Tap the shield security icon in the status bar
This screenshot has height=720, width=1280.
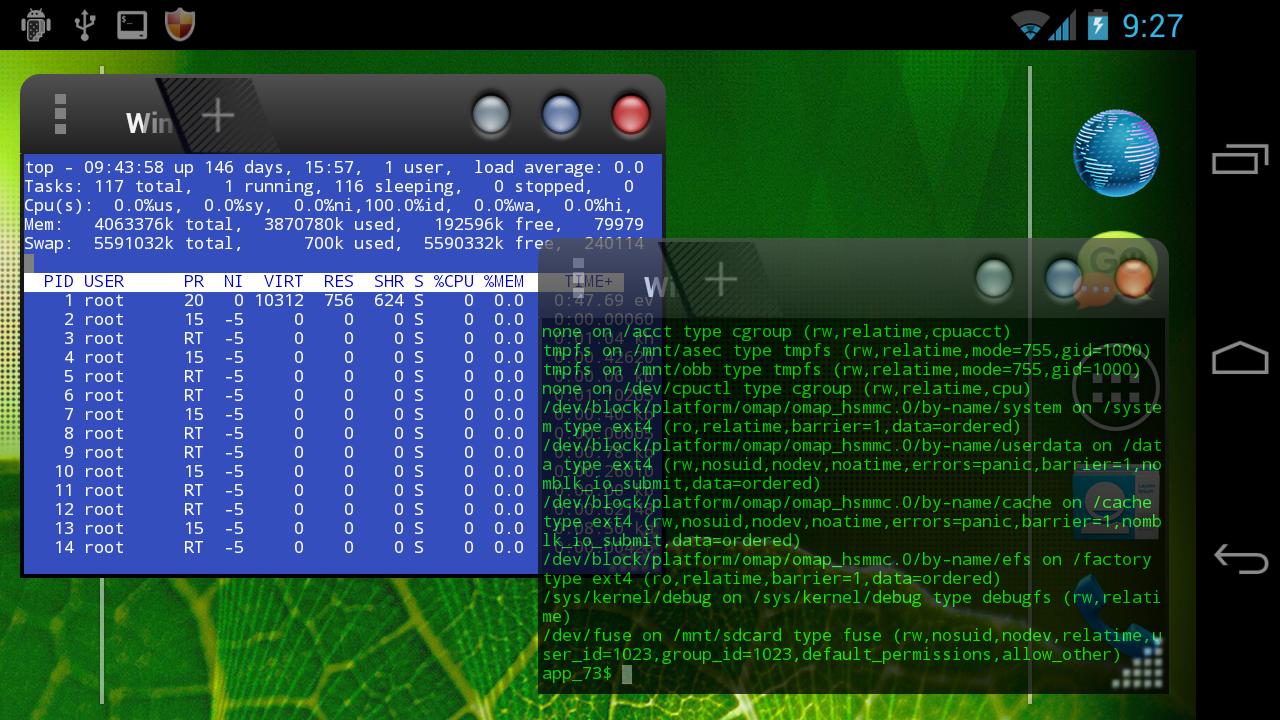(x=179, y=24)
